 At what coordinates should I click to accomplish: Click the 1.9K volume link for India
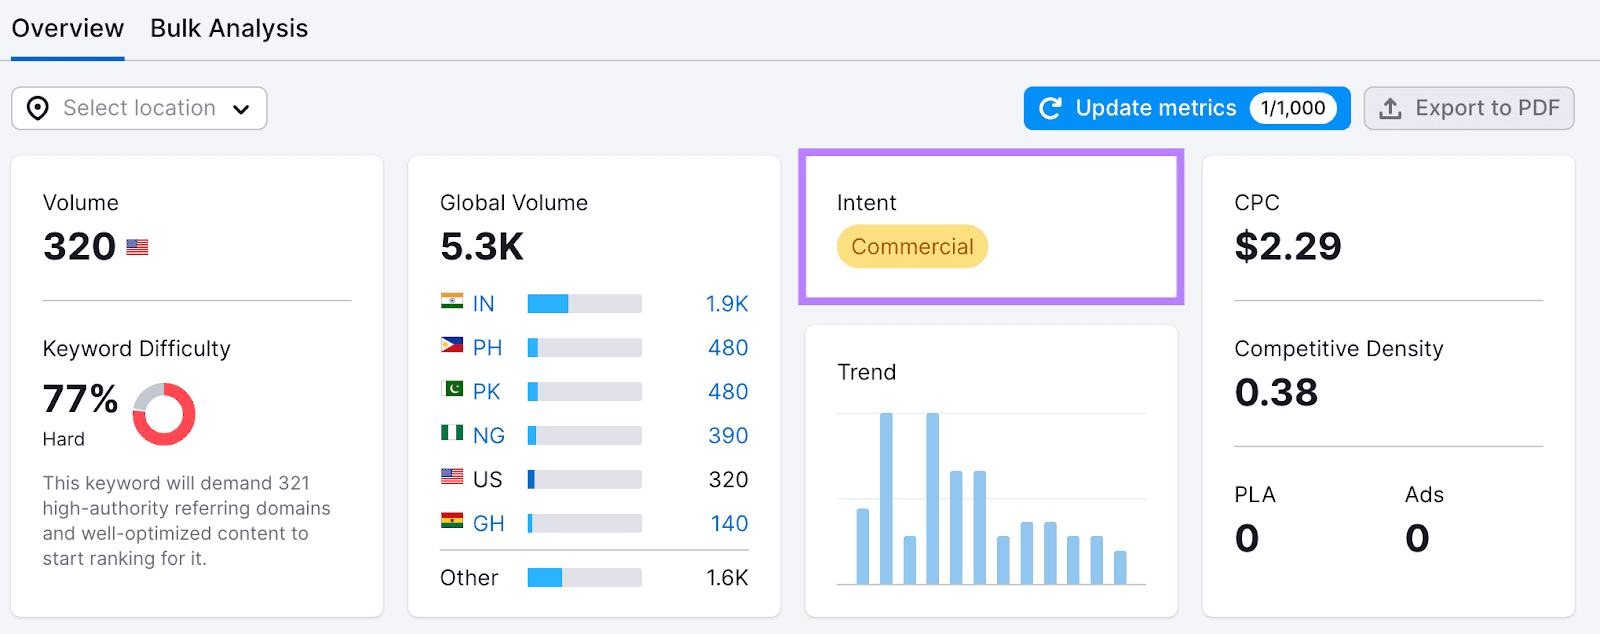tap(727, 304)
